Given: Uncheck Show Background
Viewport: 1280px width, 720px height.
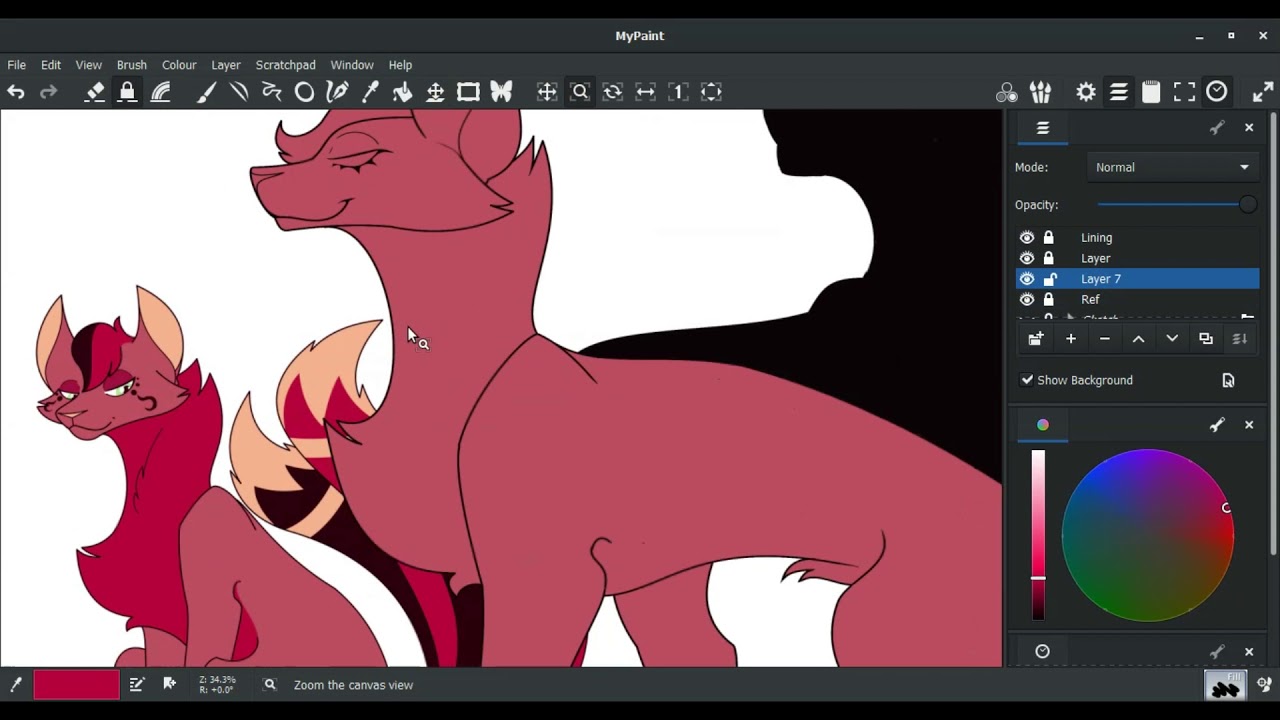Looking at the screenshot, I should 1027,380.
